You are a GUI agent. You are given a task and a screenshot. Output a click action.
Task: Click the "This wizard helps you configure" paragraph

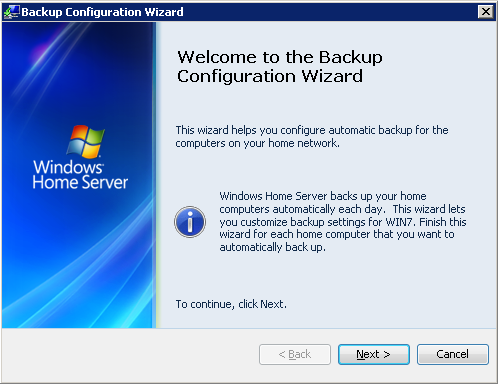click(x=312, y=136)
